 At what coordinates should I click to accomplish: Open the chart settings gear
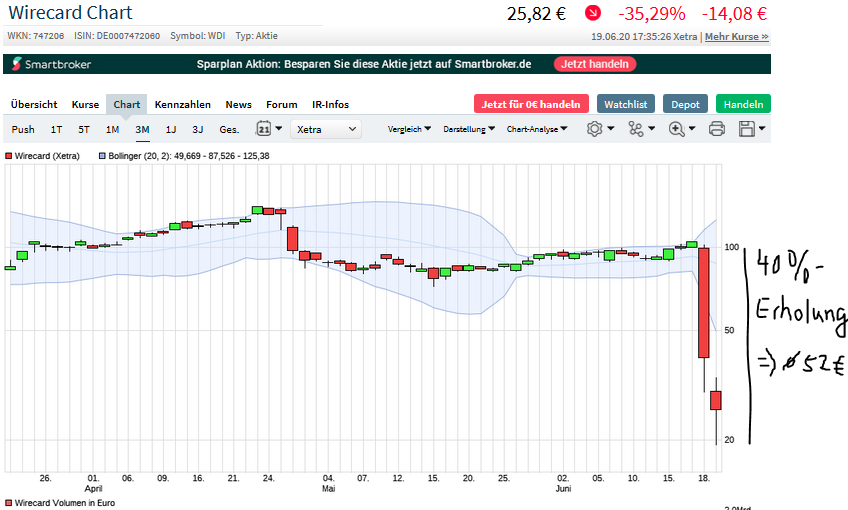594,129
